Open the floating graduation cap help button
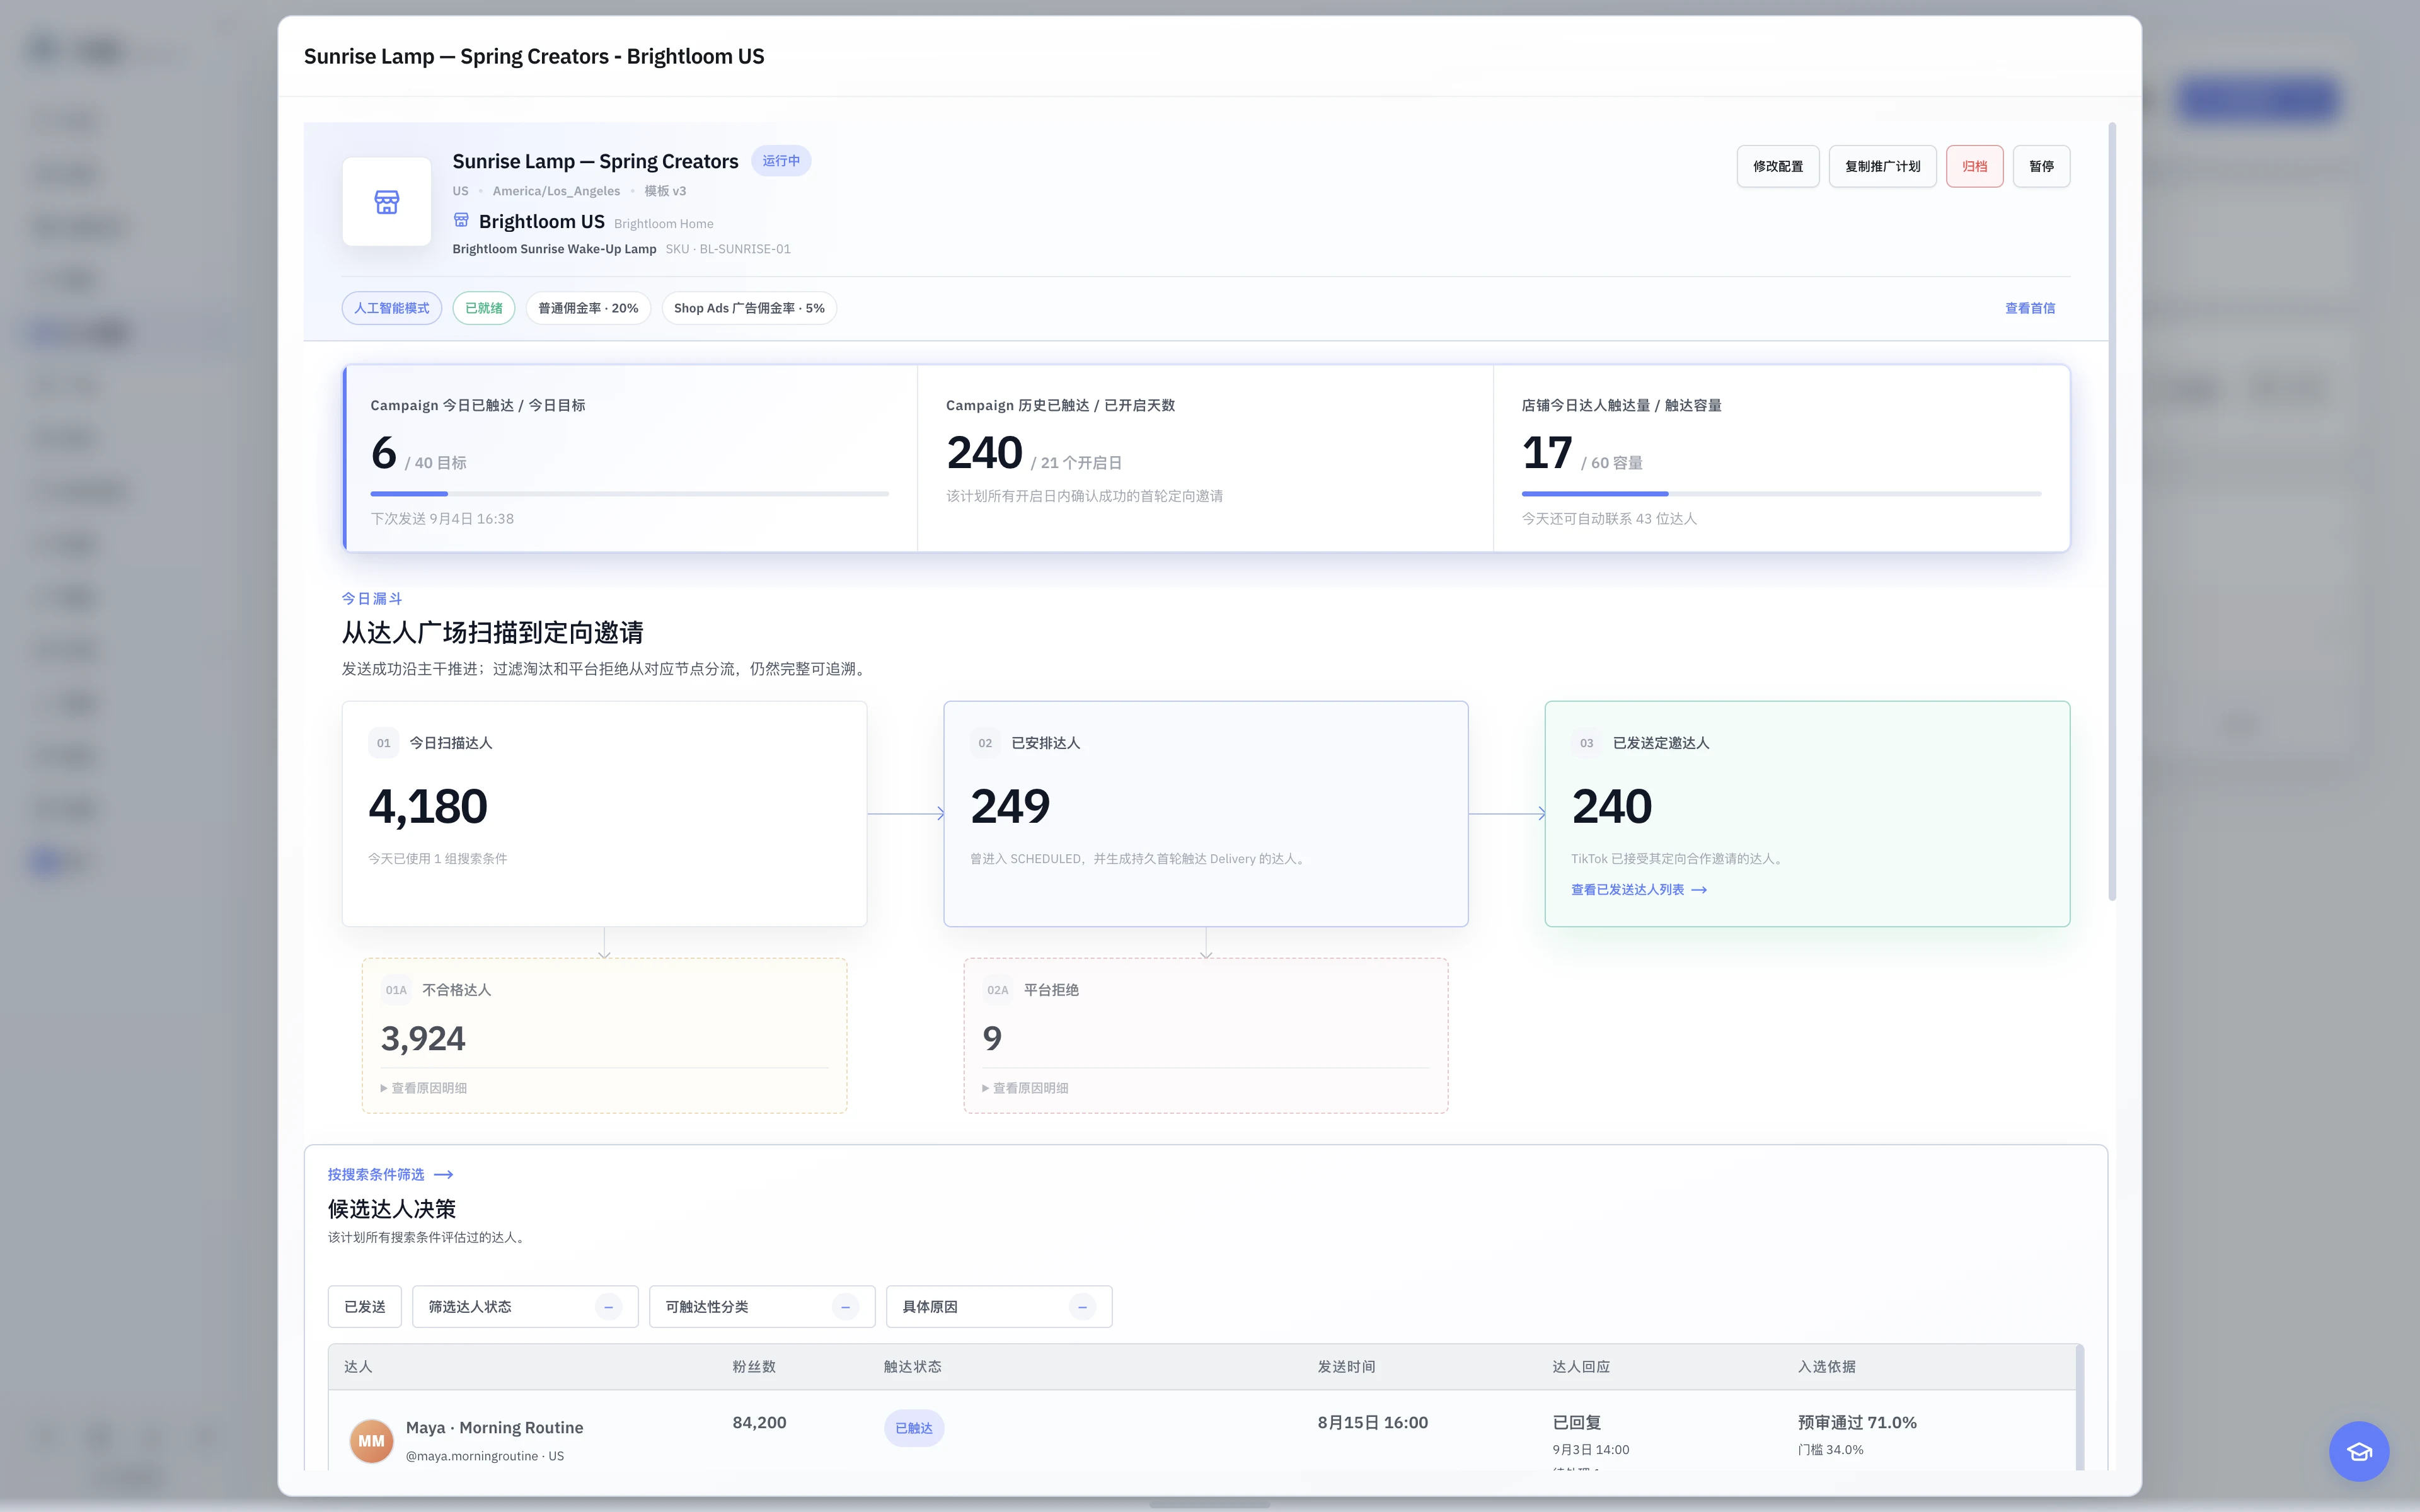Viewport: 2420px width, 1512px height. point(2358,1451)
